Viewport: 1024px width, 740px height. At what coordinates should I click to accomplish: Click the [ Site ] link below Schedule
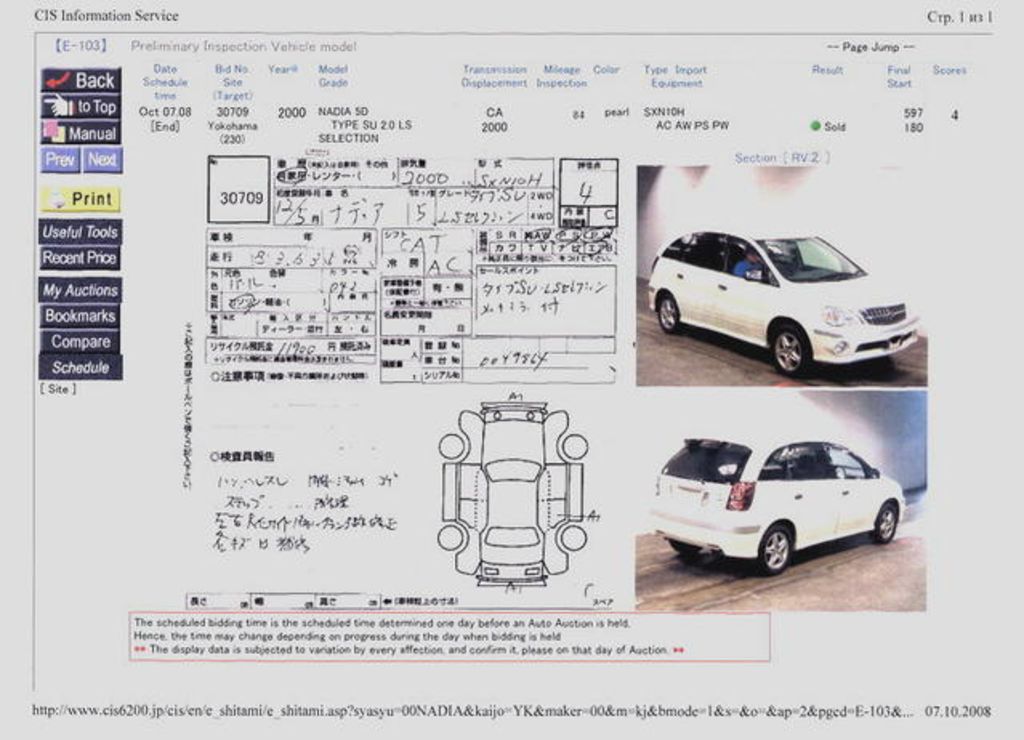coord(58,389)
